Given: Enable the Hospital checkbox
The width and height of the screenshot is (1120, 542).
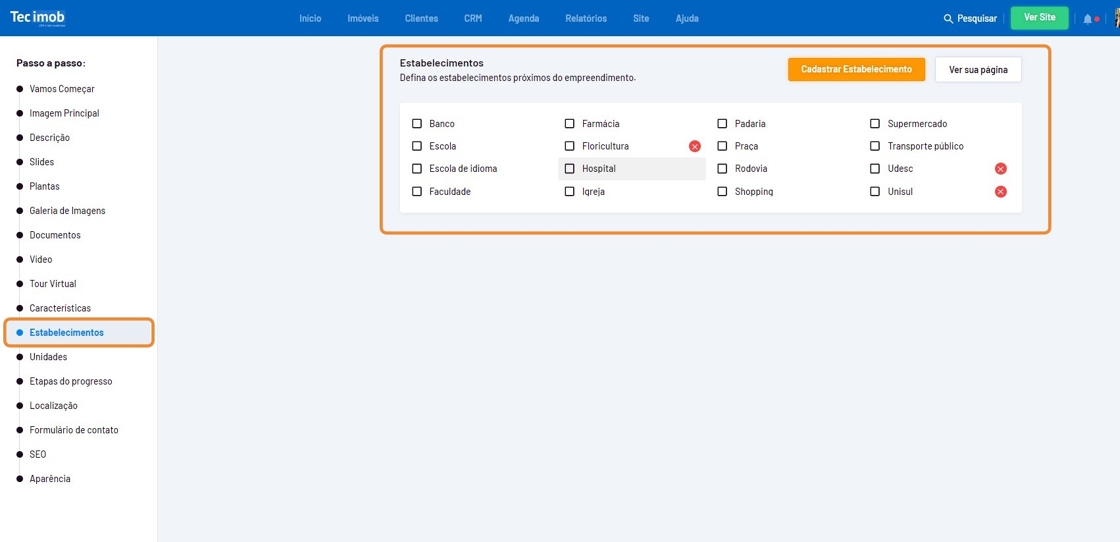Looking at the screenshot, I should coord(570,169).
